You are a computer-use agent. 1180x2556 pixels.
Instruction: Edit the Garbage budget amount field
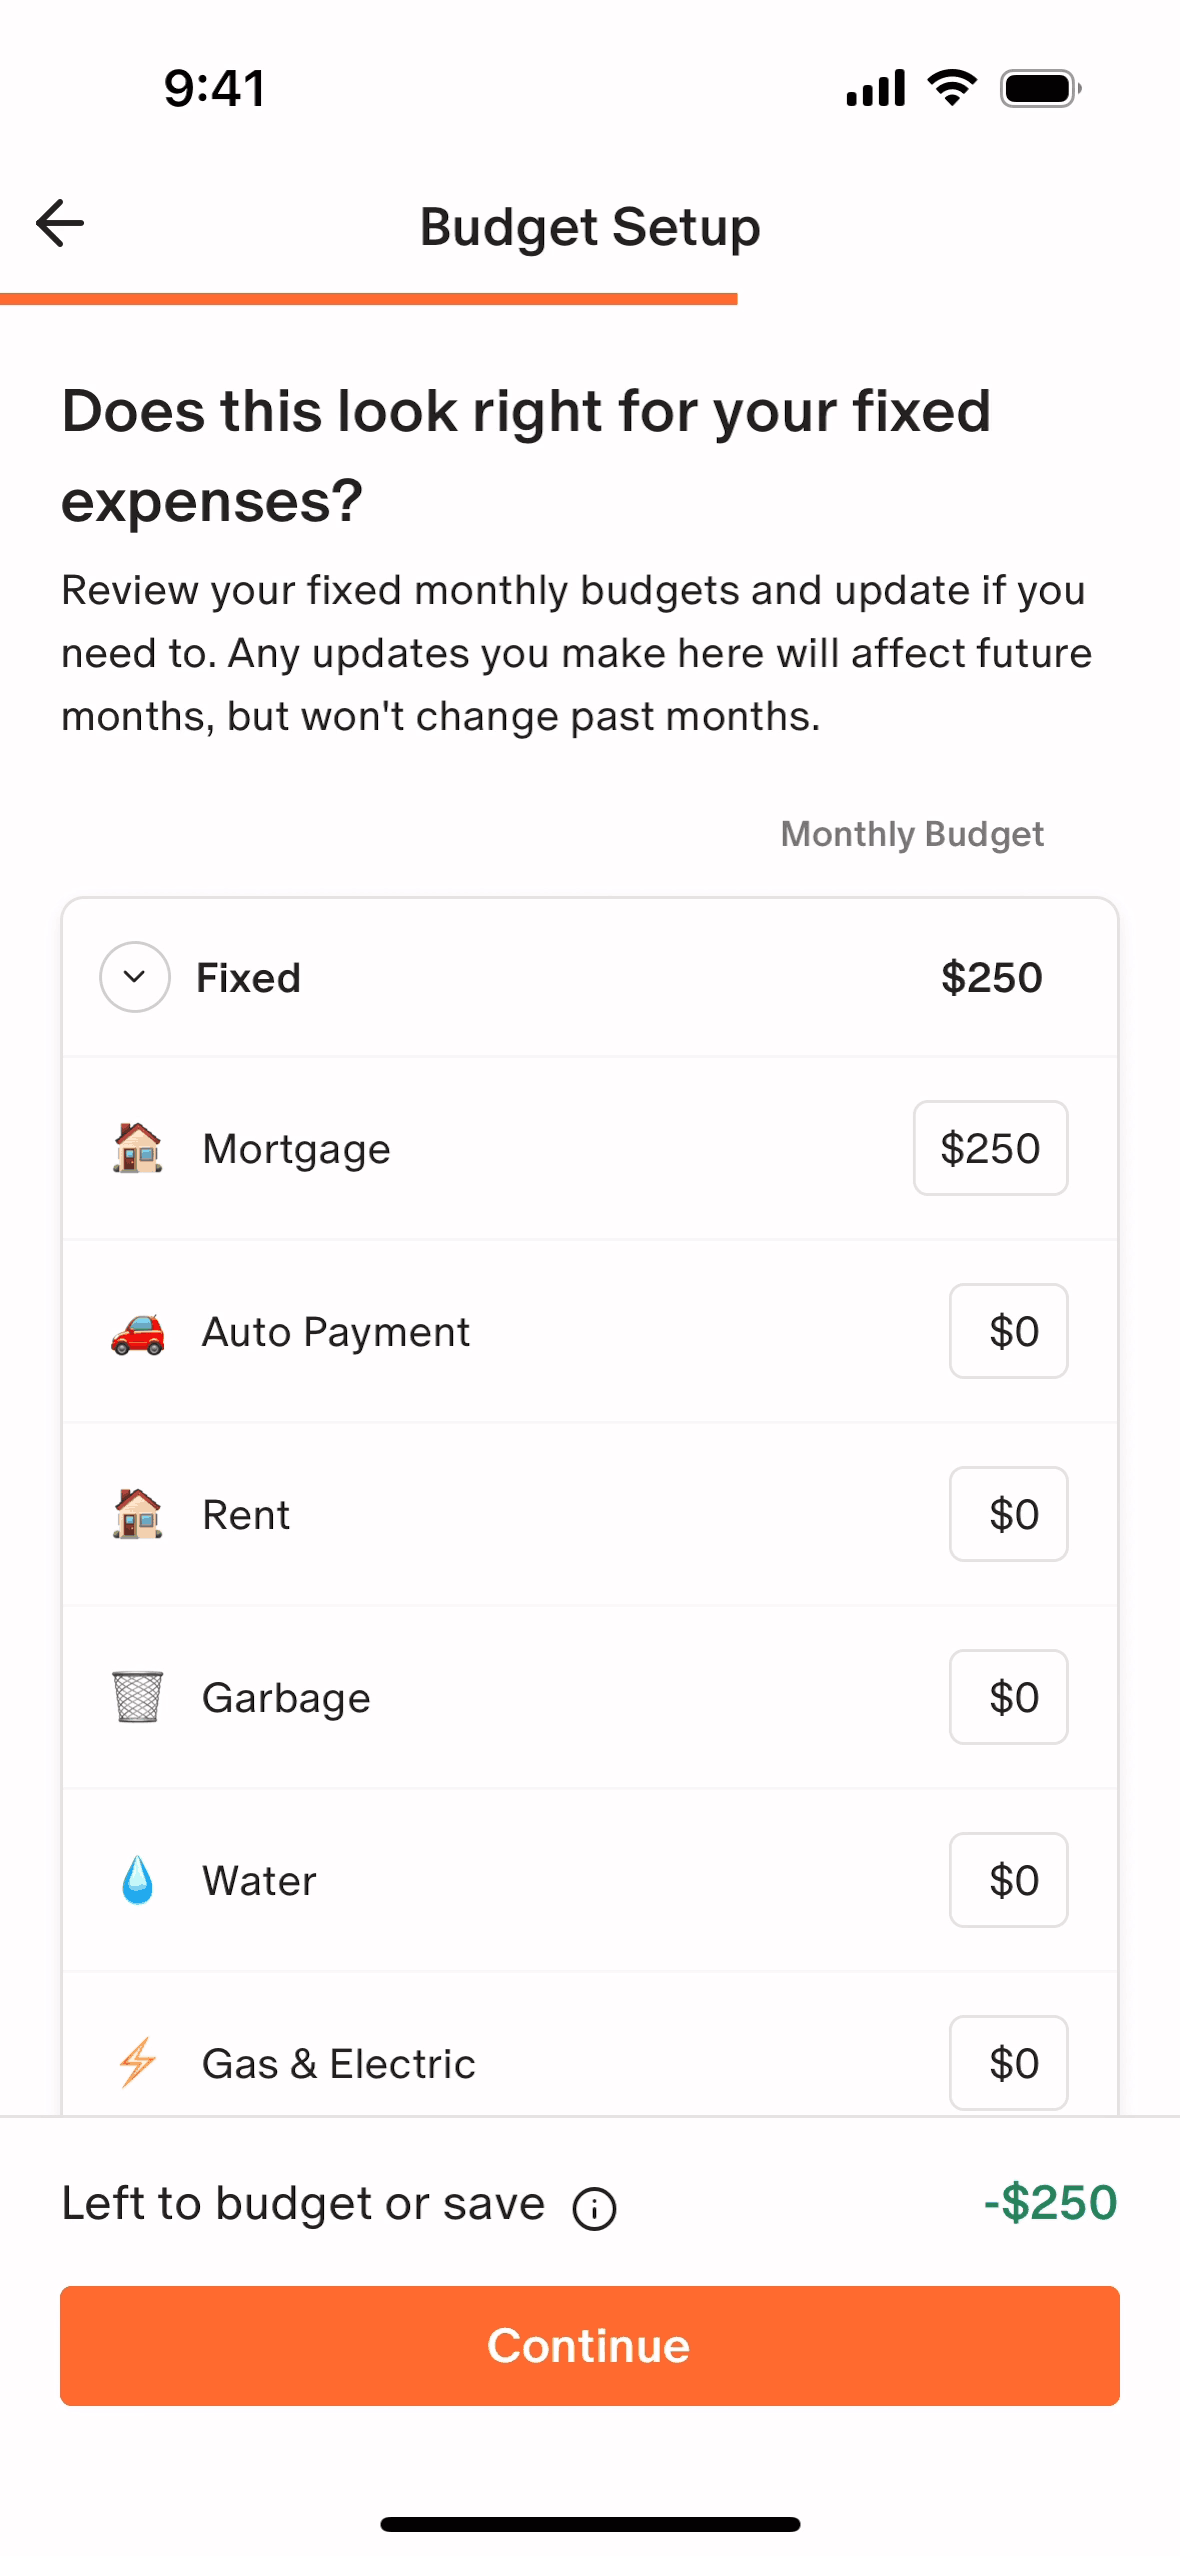tap(1008, 1697)
